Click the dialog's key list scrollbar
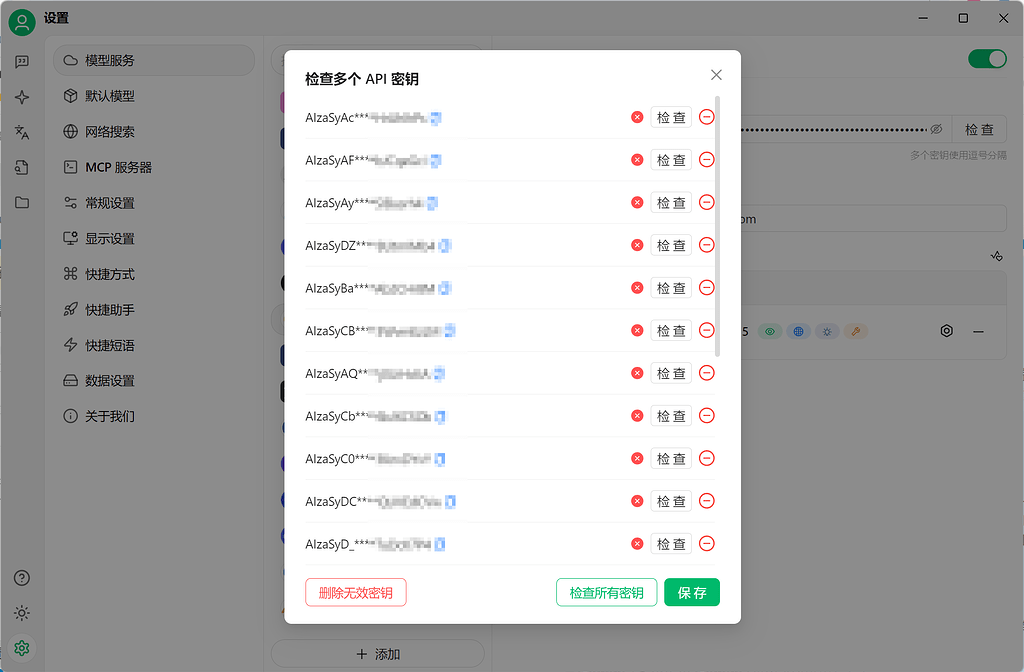This screenshot has width=1024, height=672. [718, 226]
